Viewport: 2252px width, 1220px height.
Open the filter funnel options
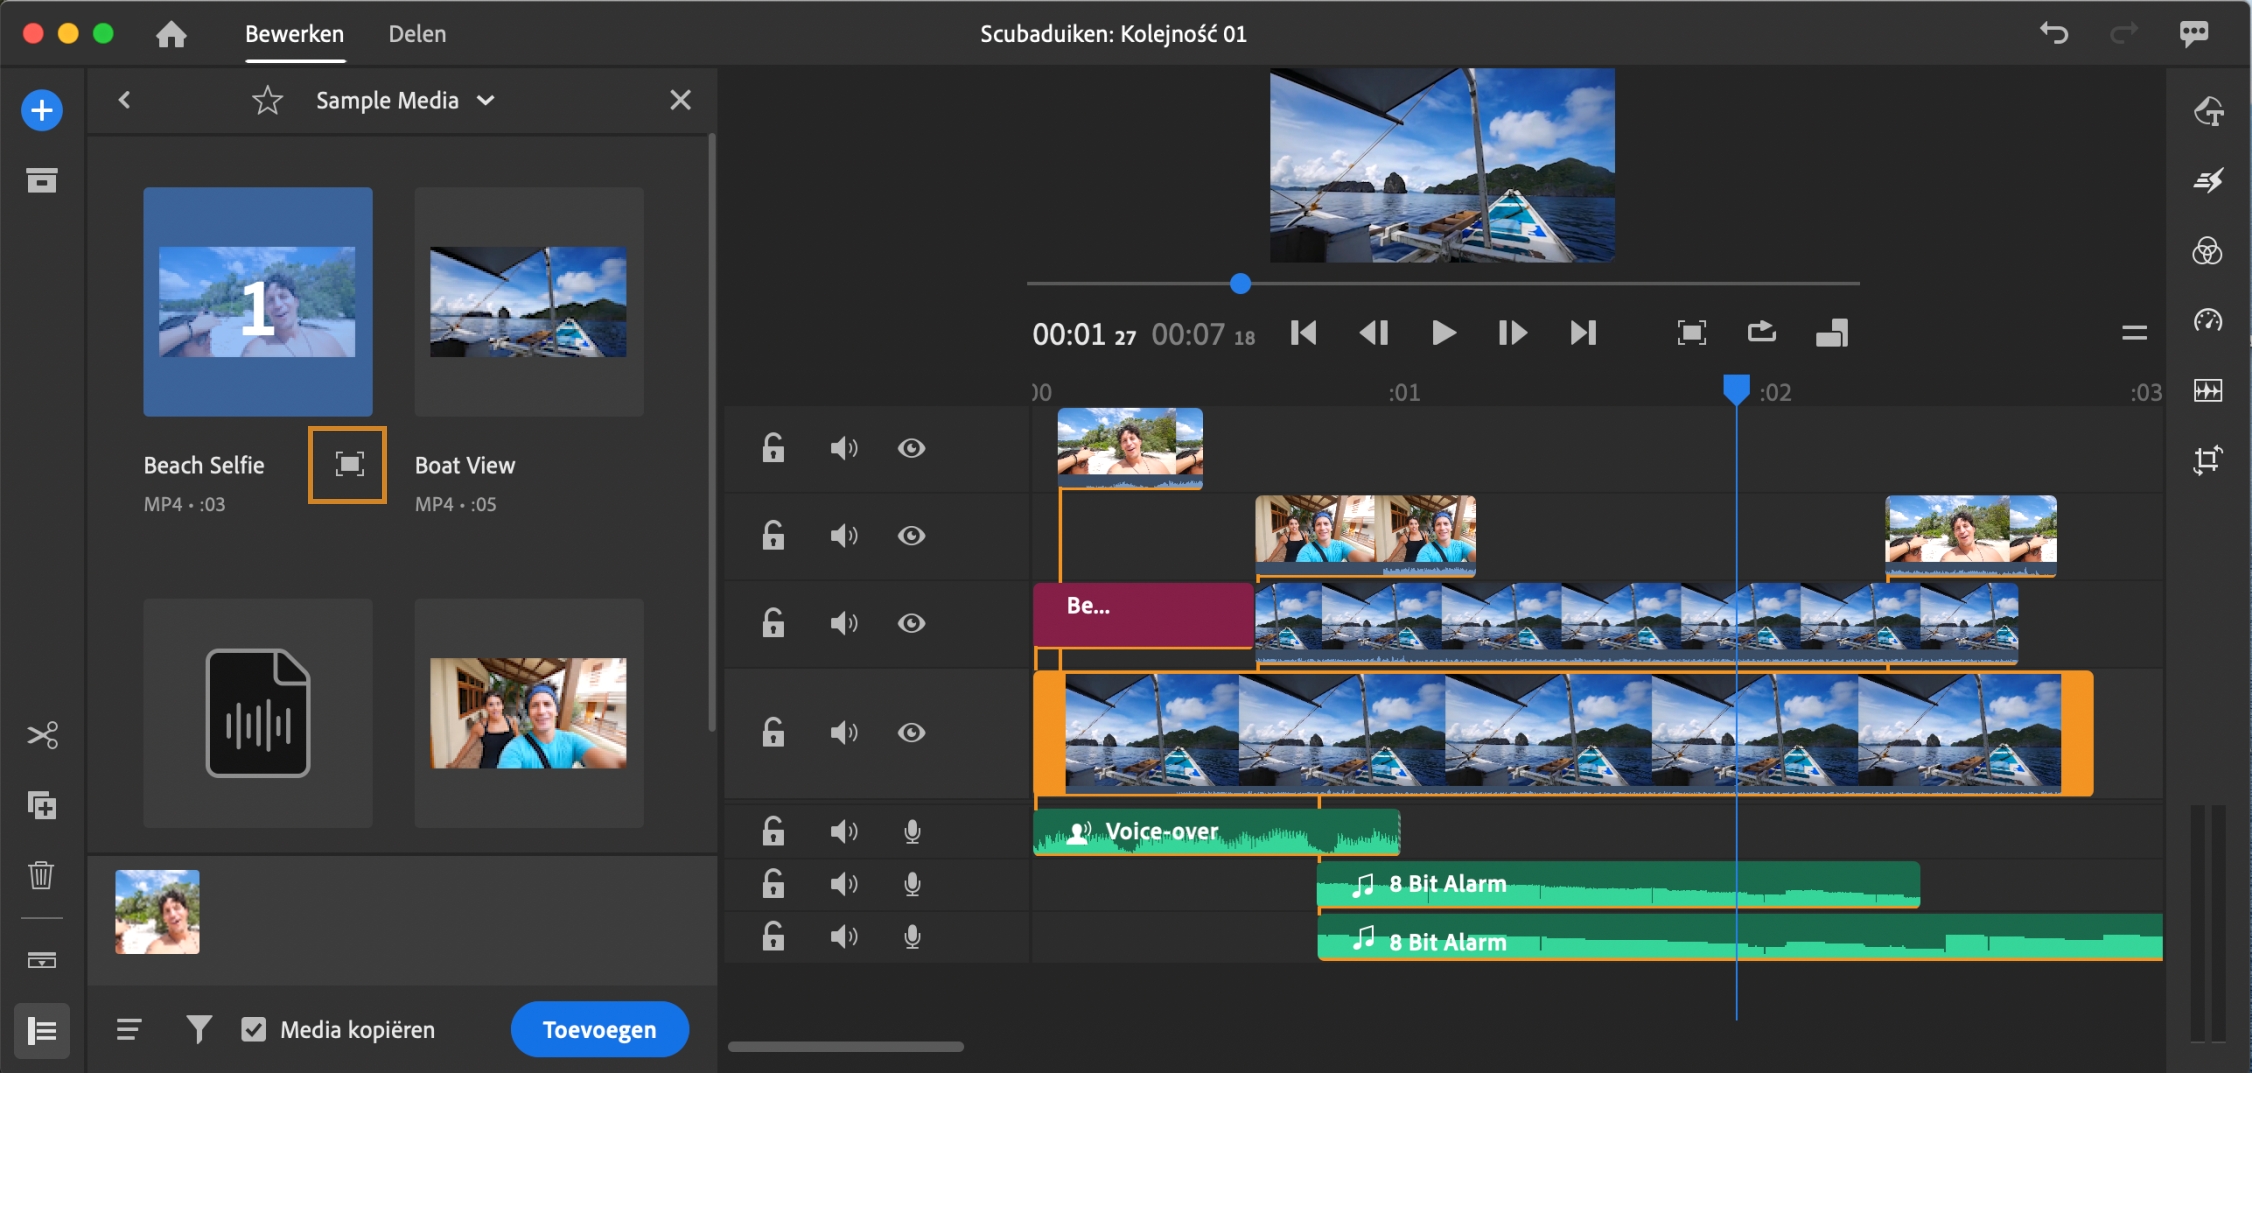click(199, 1029)
